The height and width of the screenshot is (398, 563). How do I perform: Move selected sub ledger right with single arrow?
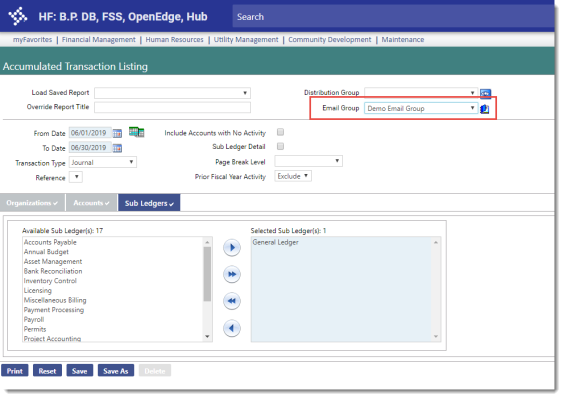tap(232, 247)
